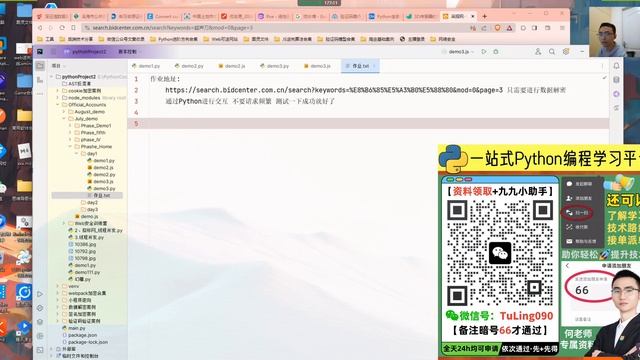This screenshot has height=360, width=640.
Task: Open the Database icon in right strip
Action: [x=616, y=80]
